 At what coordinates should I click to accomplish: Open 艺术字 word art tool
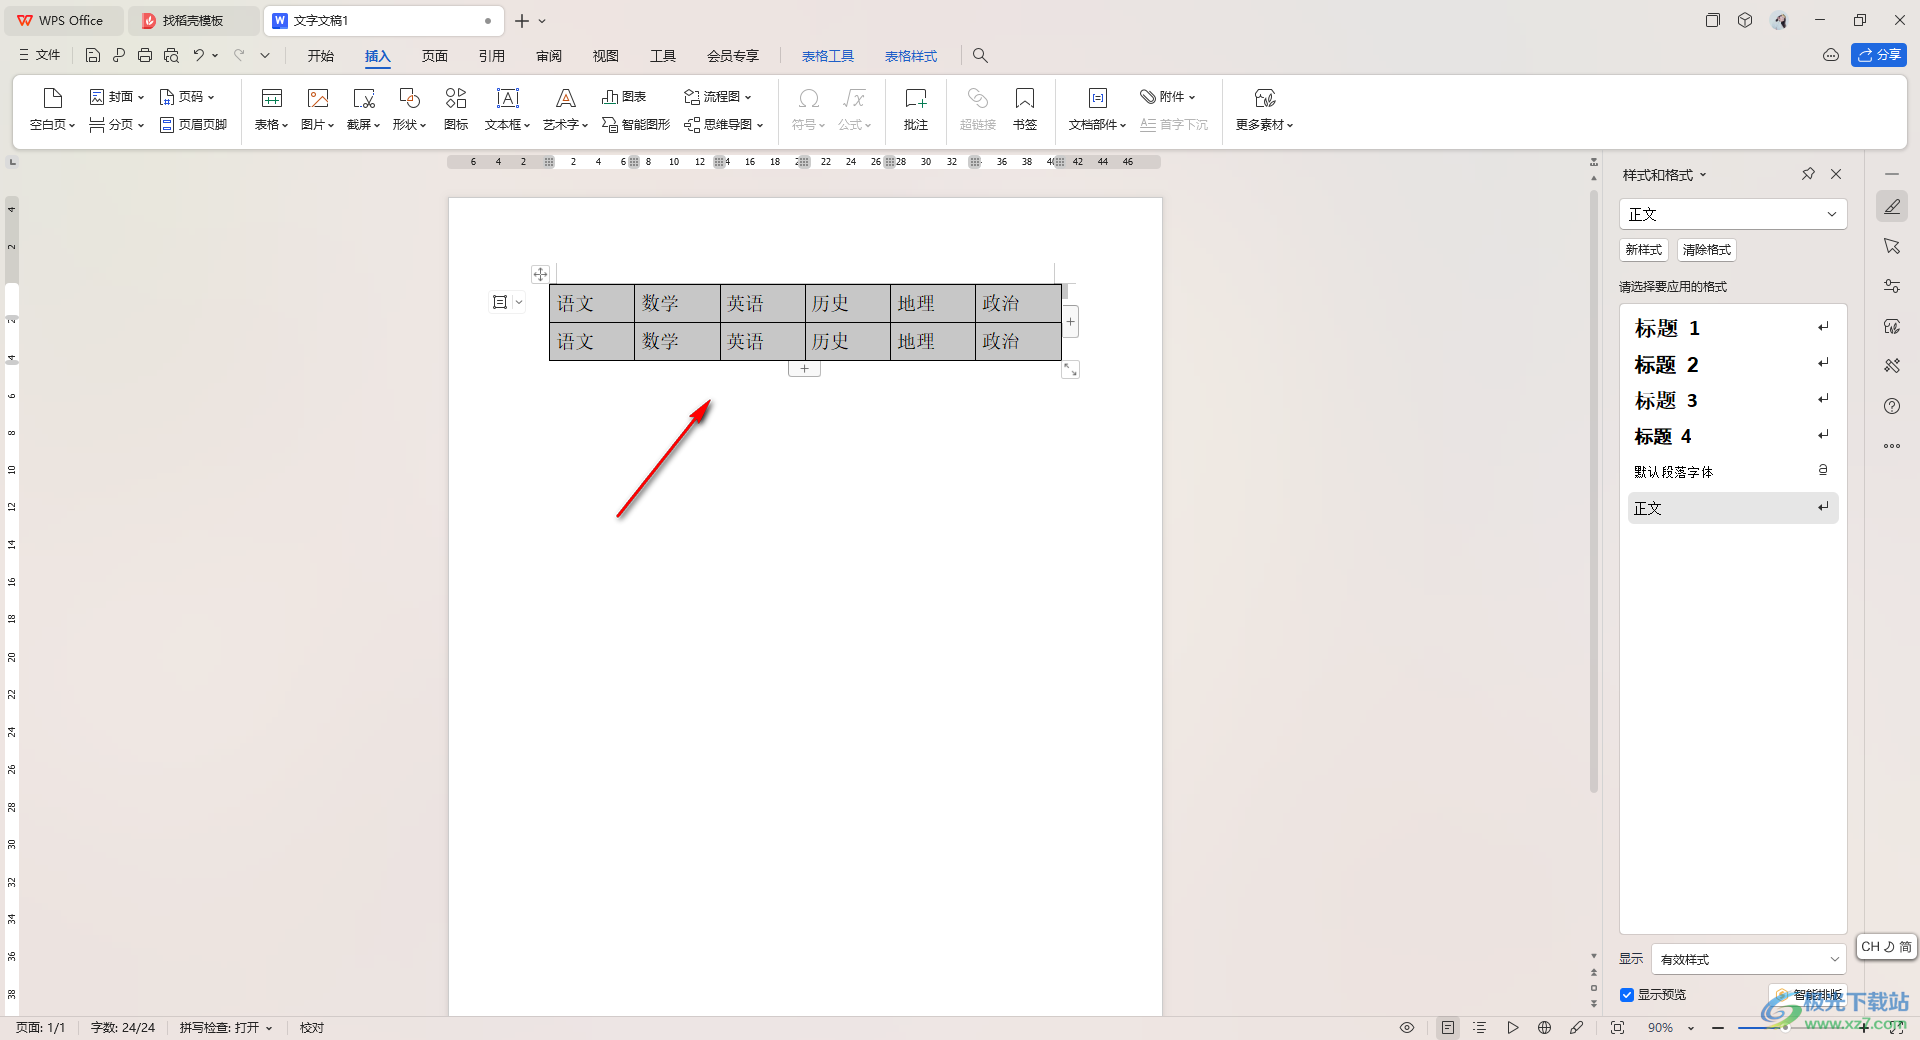tap(565, 109)
